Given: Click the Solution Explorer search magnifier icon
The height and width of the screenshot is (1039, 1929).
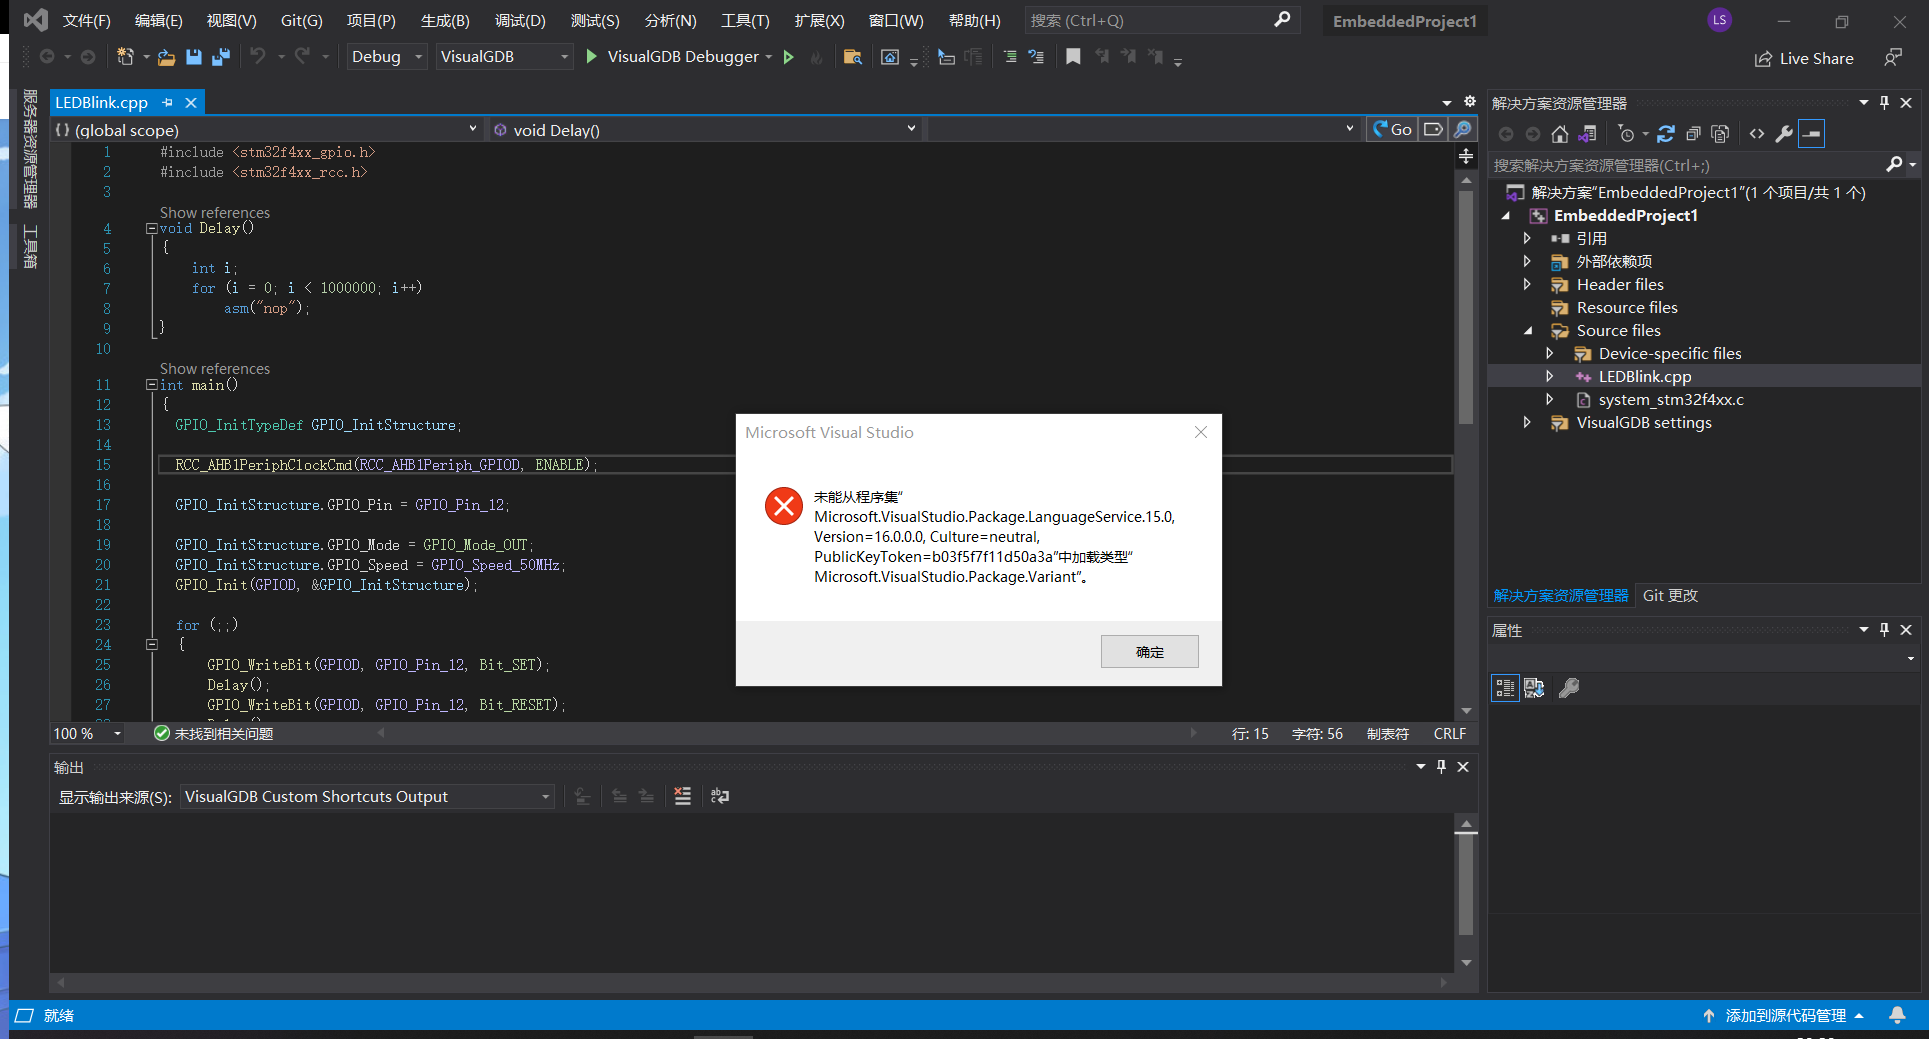Looking at the screenshot, I should [1894, 164].
